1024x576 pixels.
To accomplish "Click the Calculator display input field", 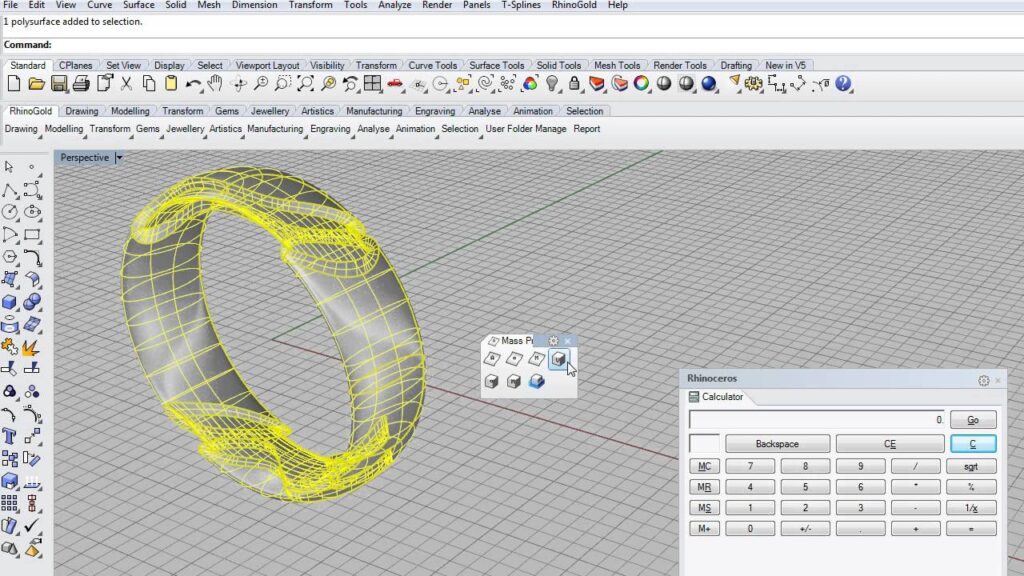I will [x=816, y=420].
